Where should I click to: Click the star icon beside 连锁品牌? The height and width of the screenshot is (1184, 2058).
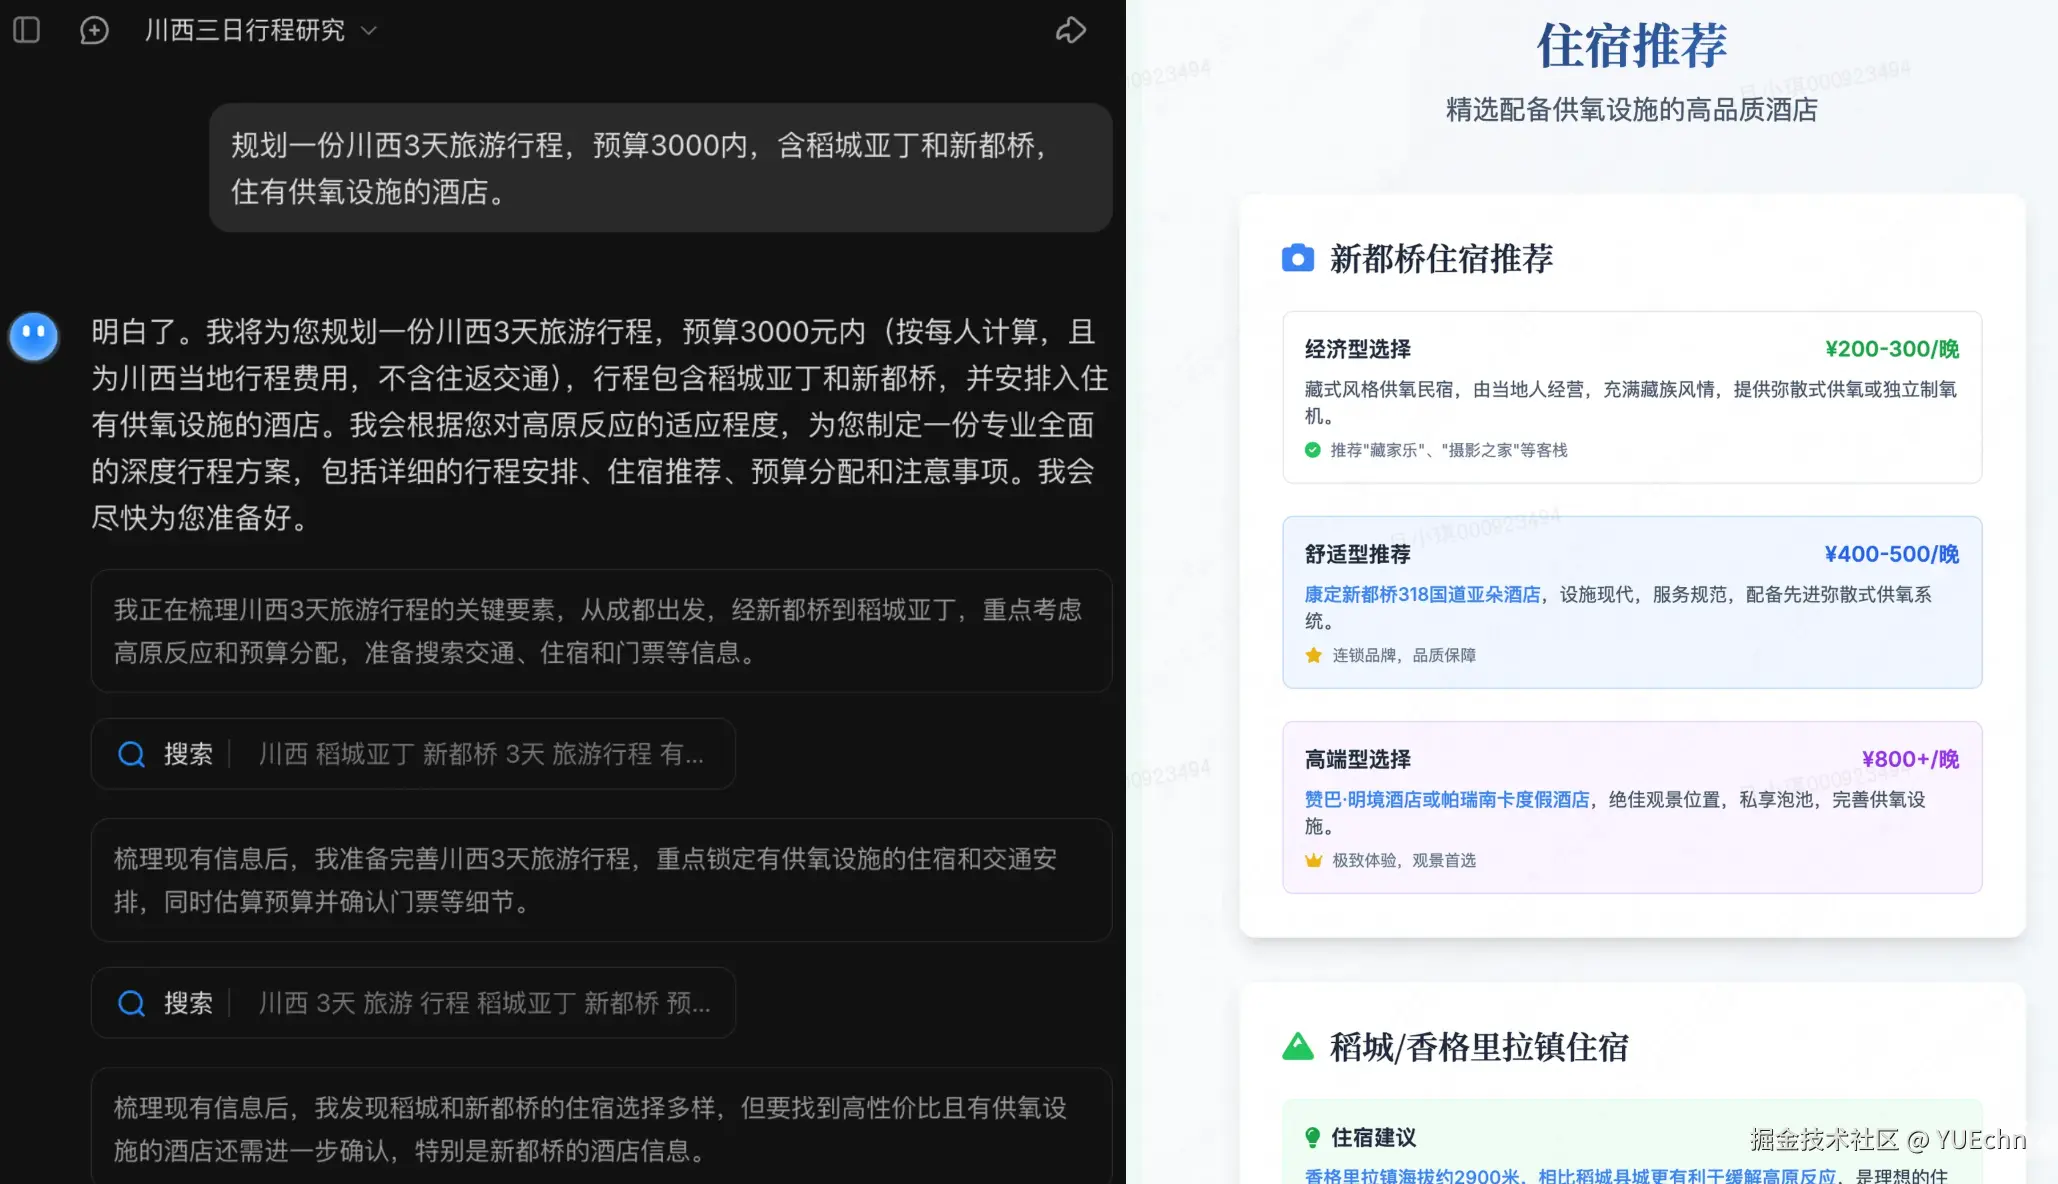(x=1313, y=655)
